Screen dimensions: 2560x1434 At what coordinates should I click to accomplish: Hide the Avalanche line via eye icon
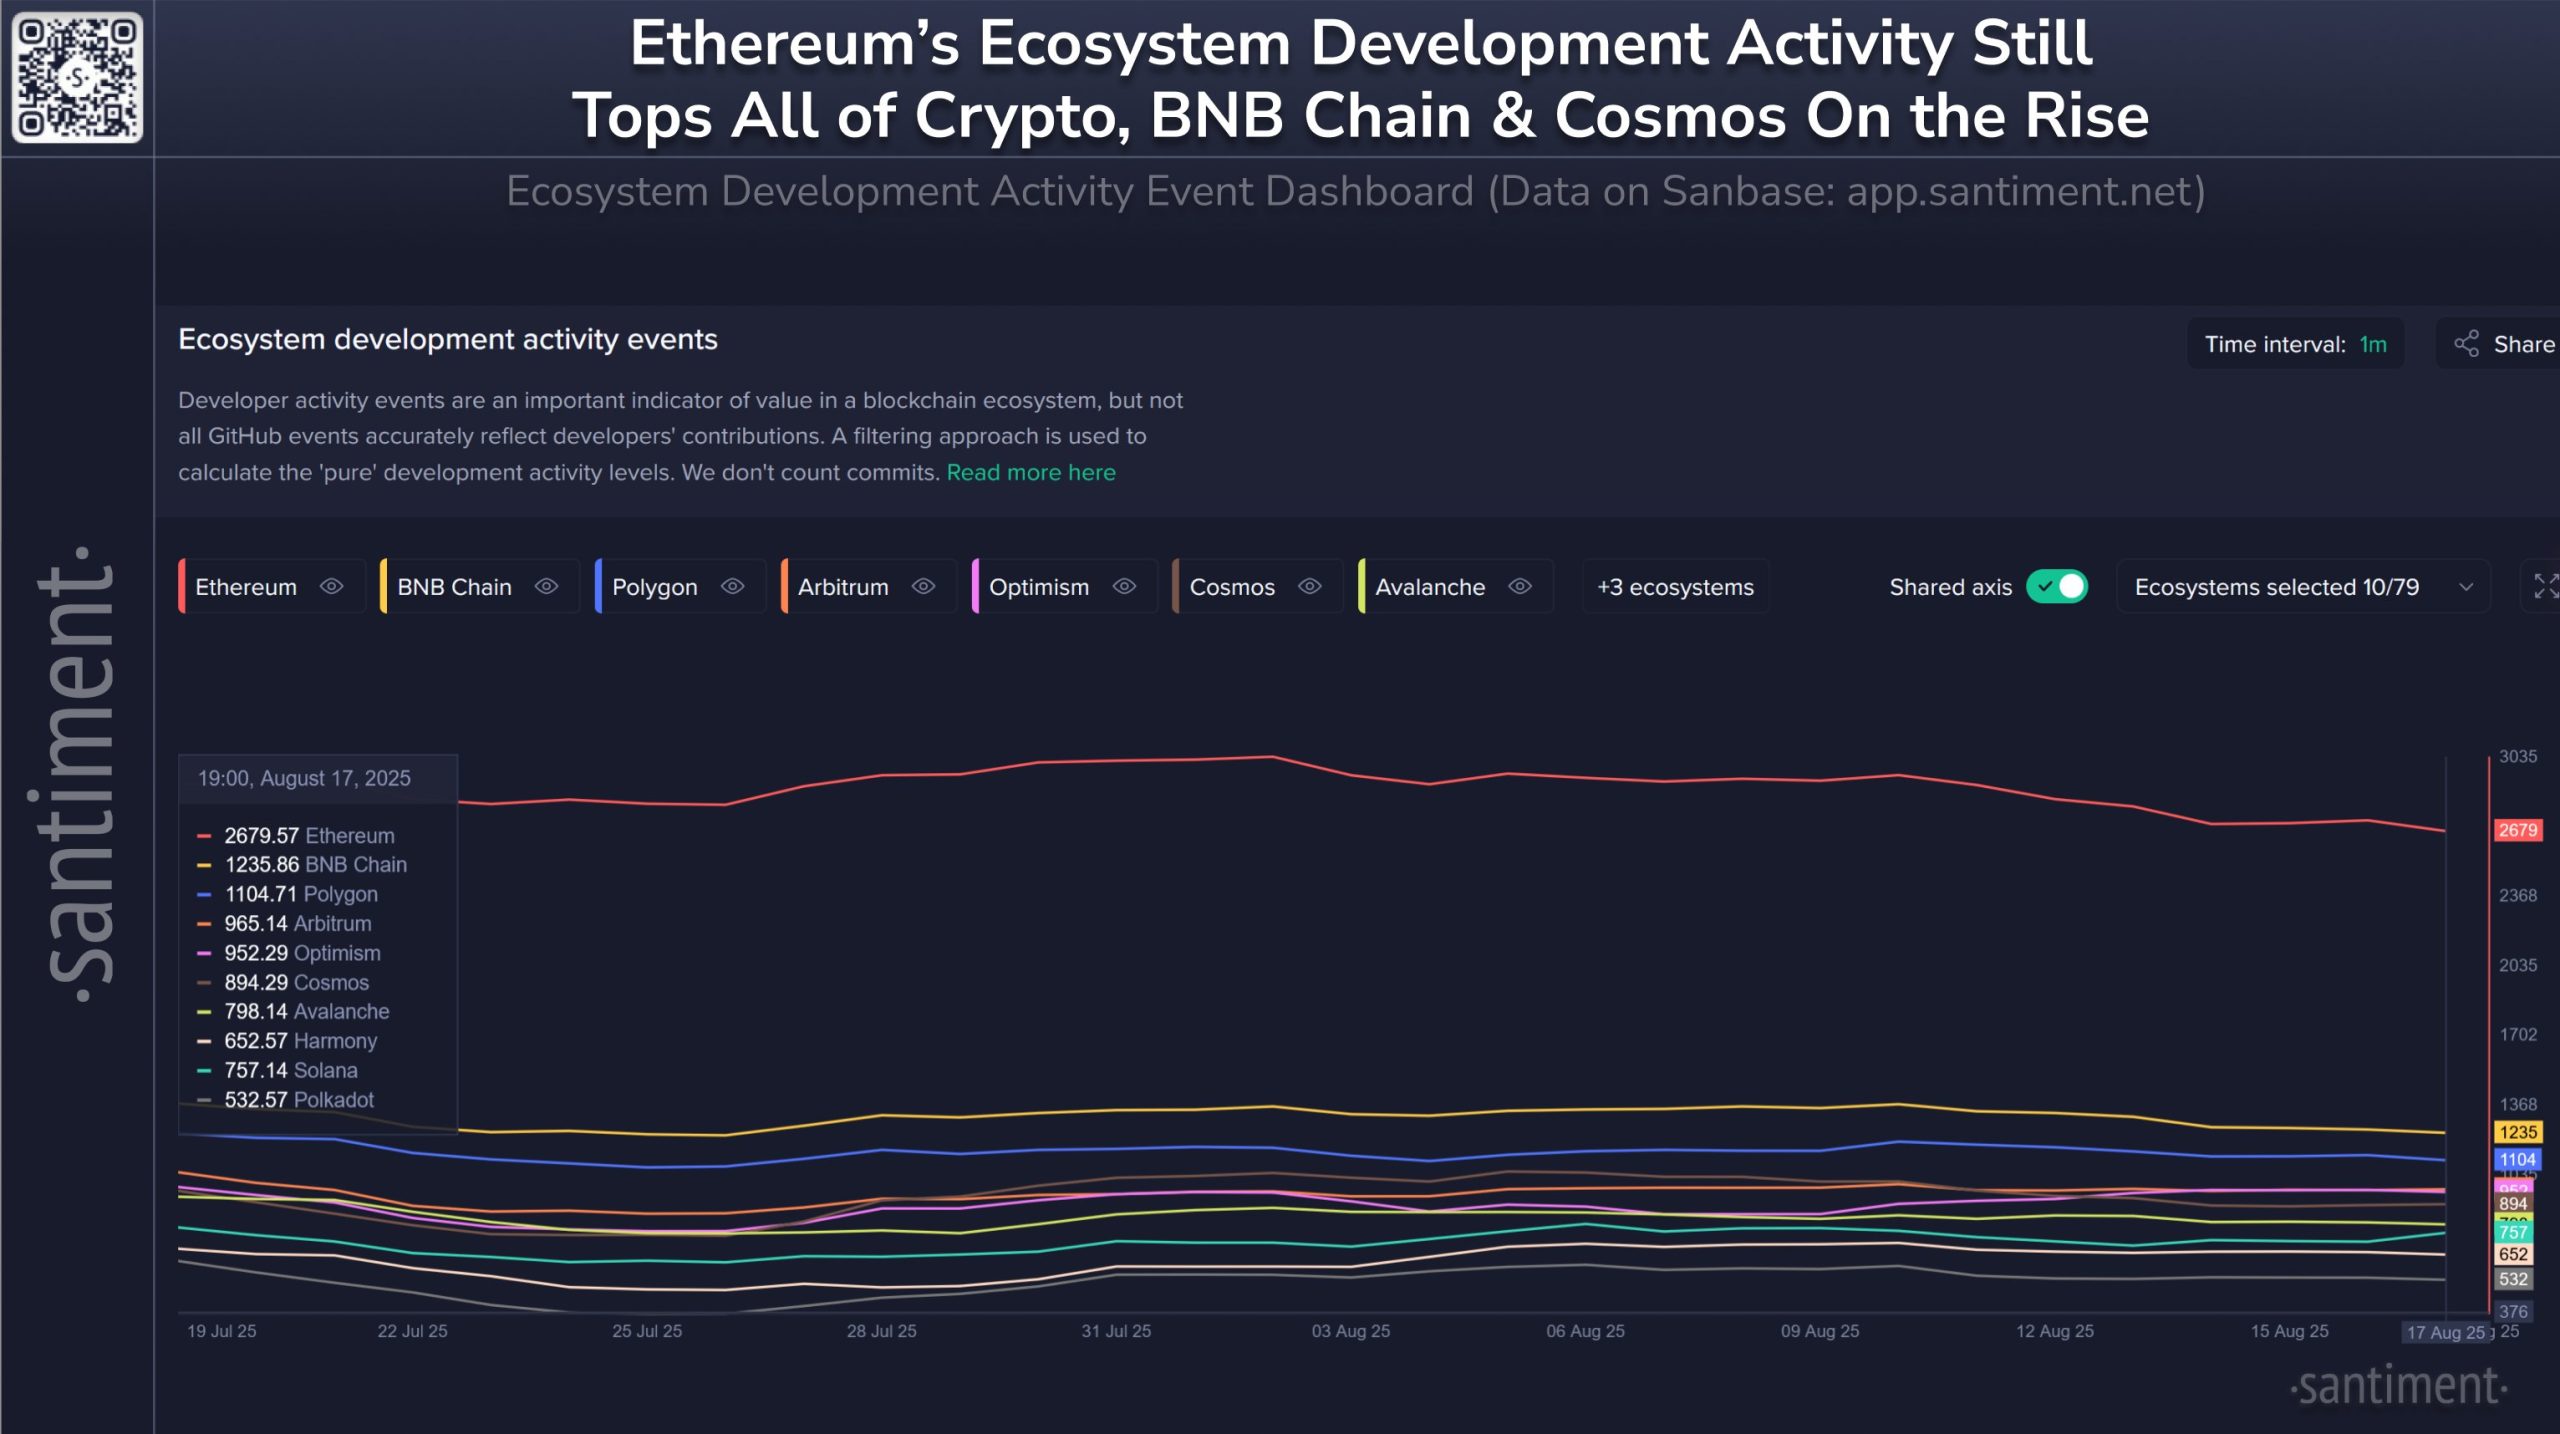tap(1517, 587)
